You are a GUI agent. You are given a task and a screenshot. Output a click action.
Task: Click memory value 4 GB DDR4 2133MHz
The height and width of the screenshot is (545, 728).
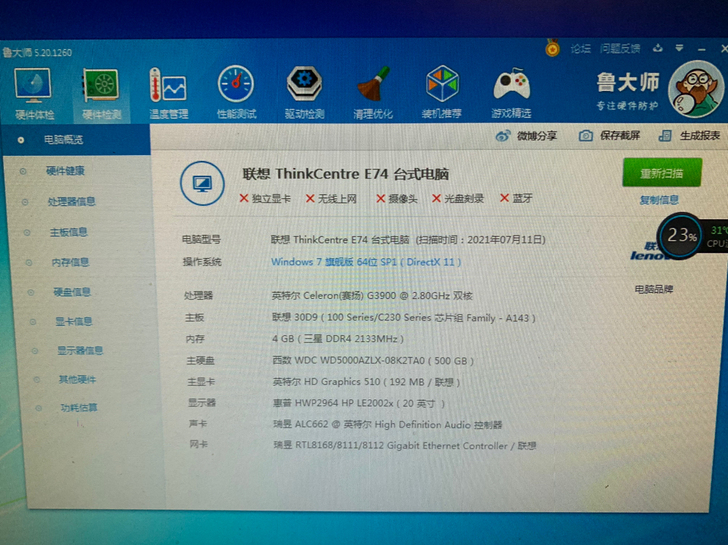pos(338,339)
